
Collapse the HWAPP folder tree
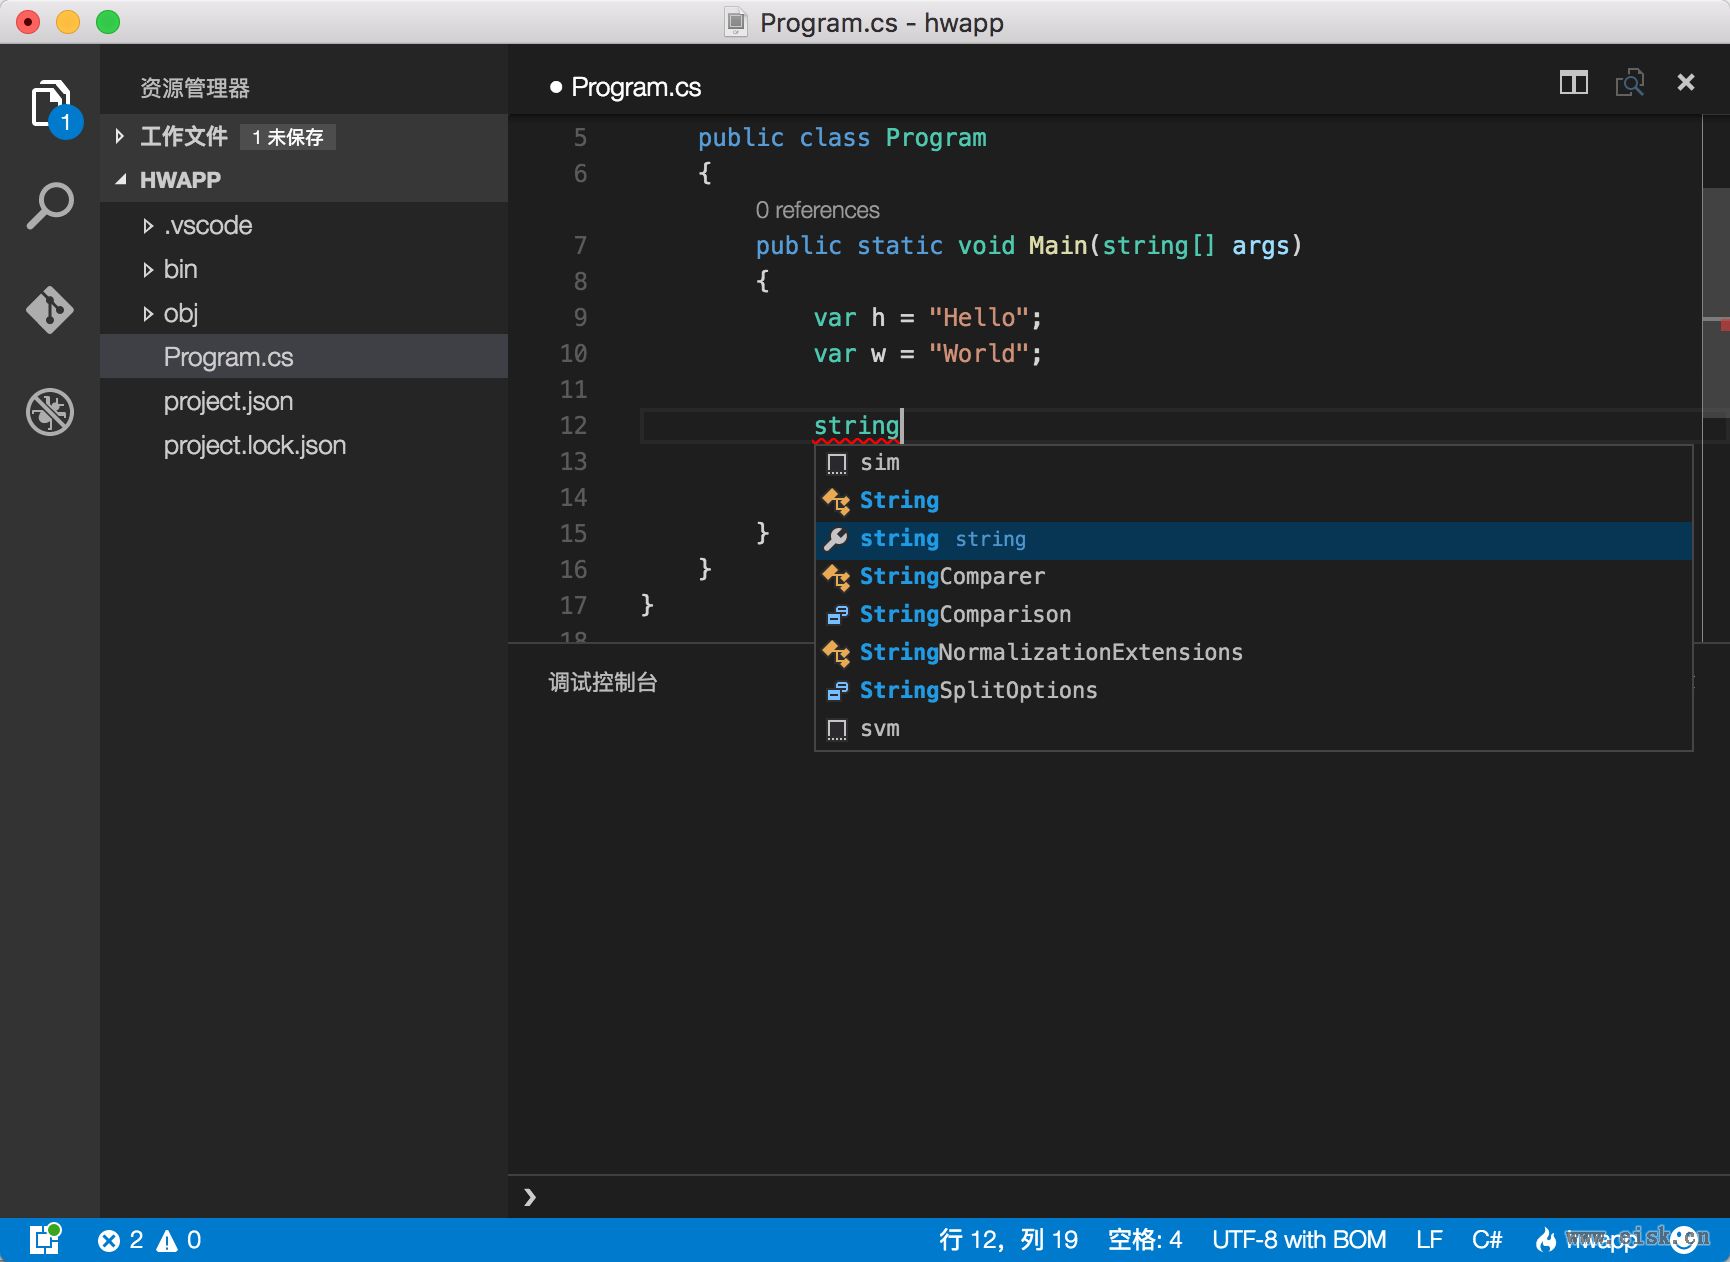coord(180,180)
